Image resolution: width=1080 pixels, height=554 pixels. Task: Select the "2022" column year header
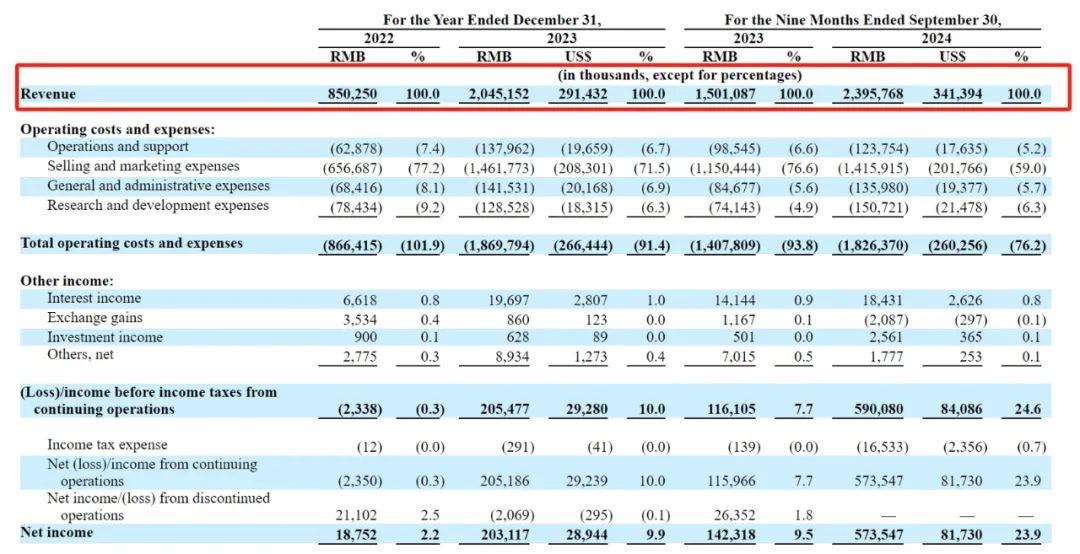pyautogui.click(x=379, y=39)
